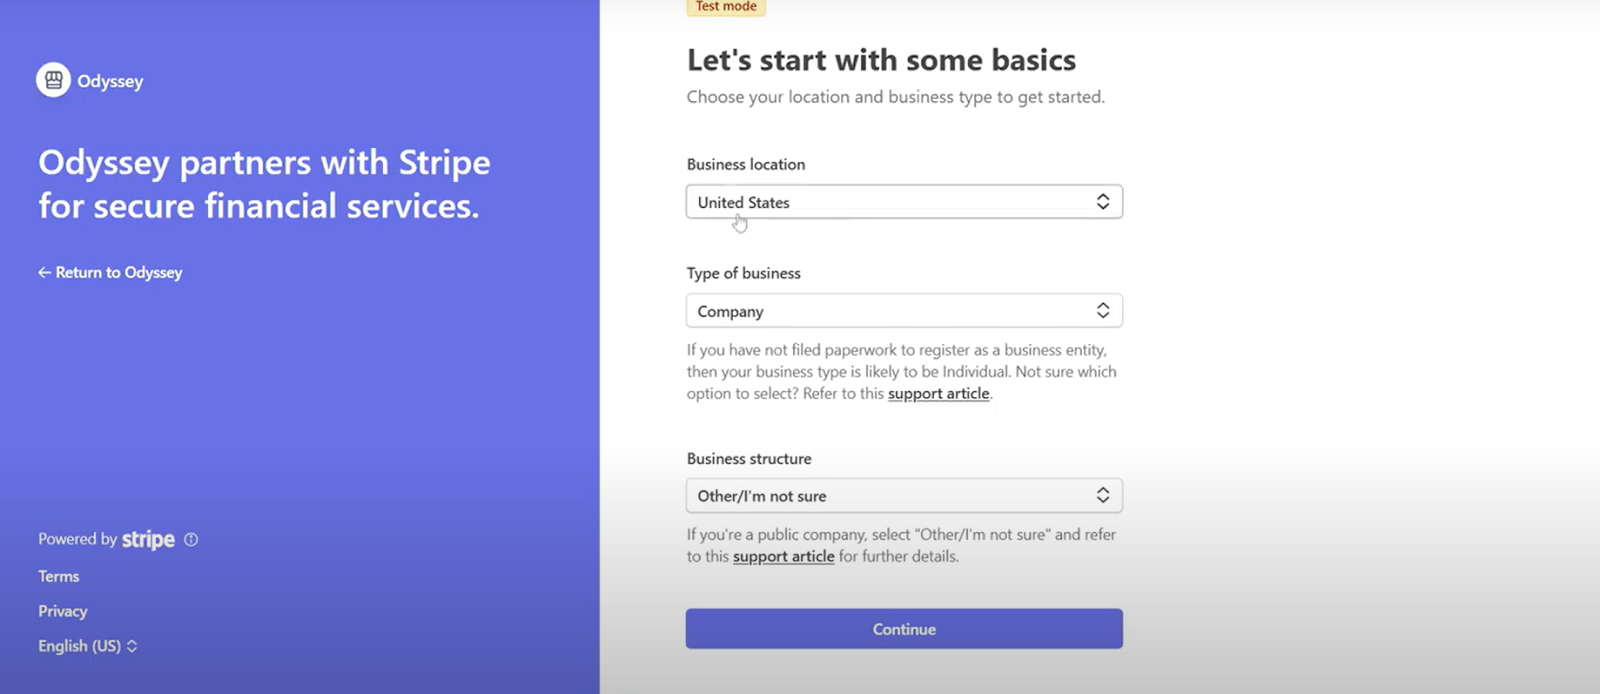This screenshot has height=694, width=1600.
Task: Click the info icon next to Stripe
Action: tap(191, 539)
